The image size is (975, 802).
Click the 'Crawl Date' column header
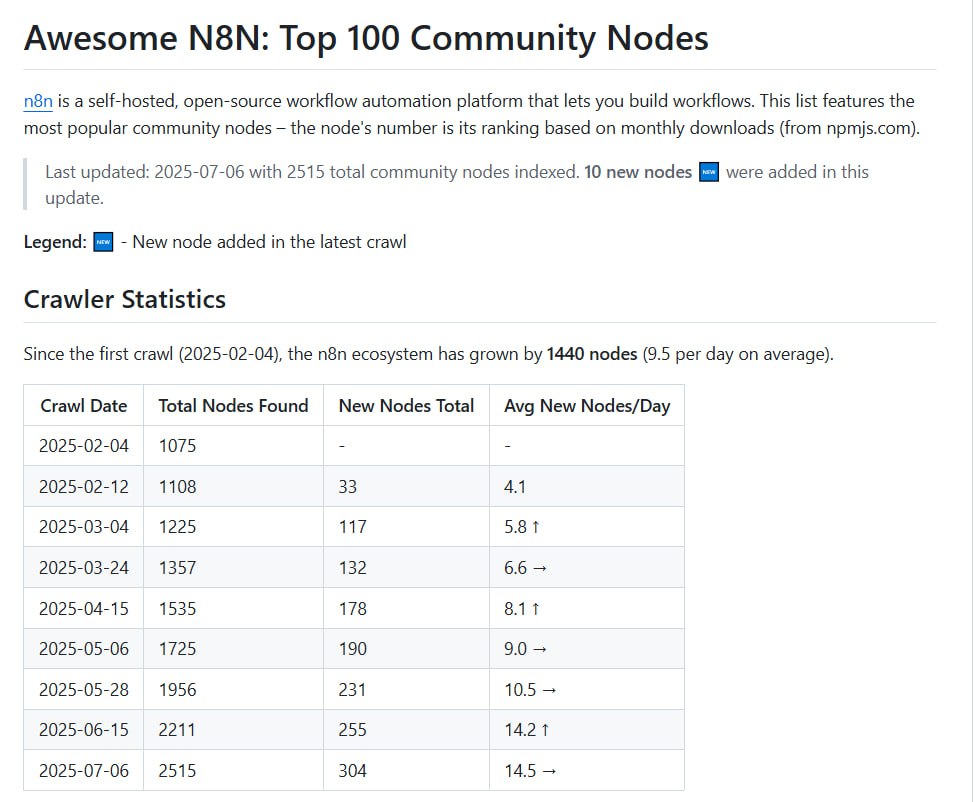tap(83, 405)
